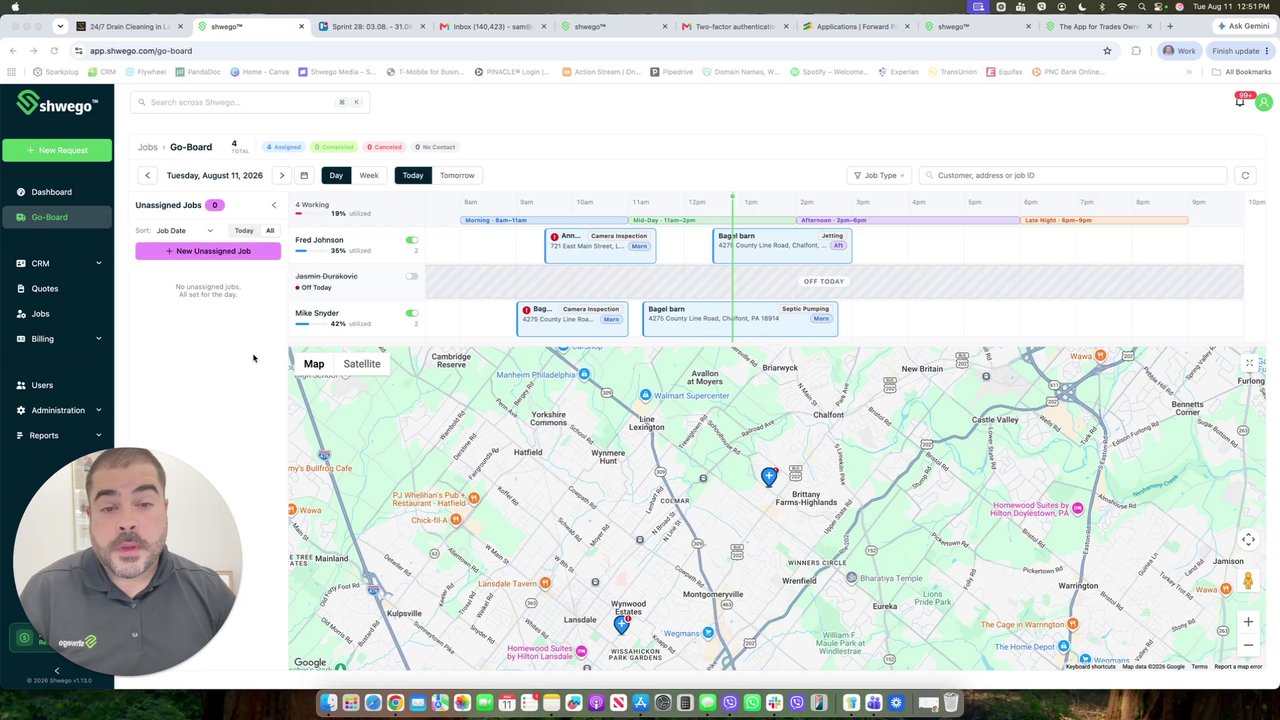The width and height of the screenshot is (1280, 720).
Task: Click the Assigned status filter pill
Action: [283, 147]
